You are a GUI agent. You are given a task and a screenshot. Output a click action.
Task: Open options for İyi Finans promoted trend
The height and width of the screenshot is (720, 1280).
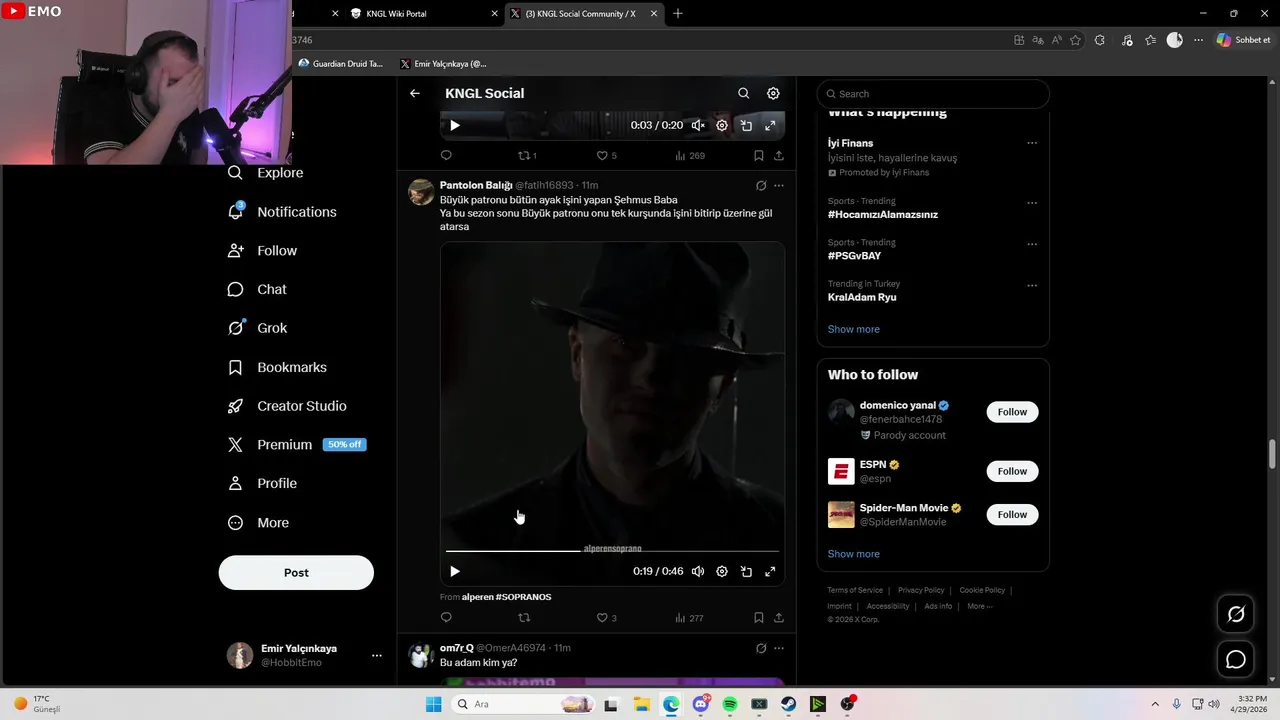click(1032, 143)
